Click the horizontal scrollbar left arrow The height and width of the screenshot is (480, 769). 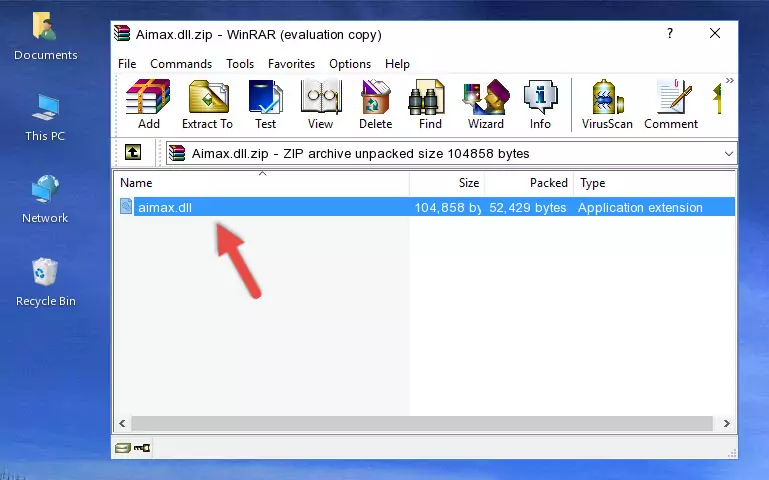point(123,423)
